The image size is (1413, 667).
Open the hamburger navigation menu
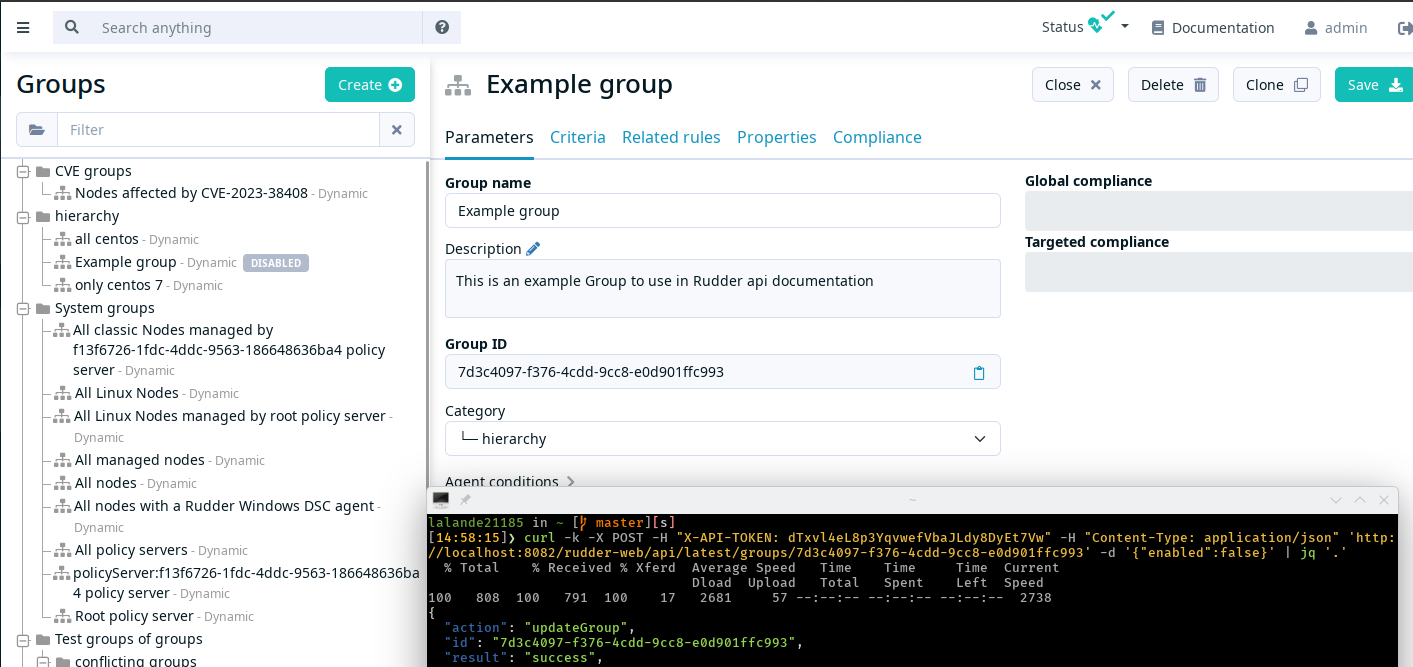(x=23, y=28)
